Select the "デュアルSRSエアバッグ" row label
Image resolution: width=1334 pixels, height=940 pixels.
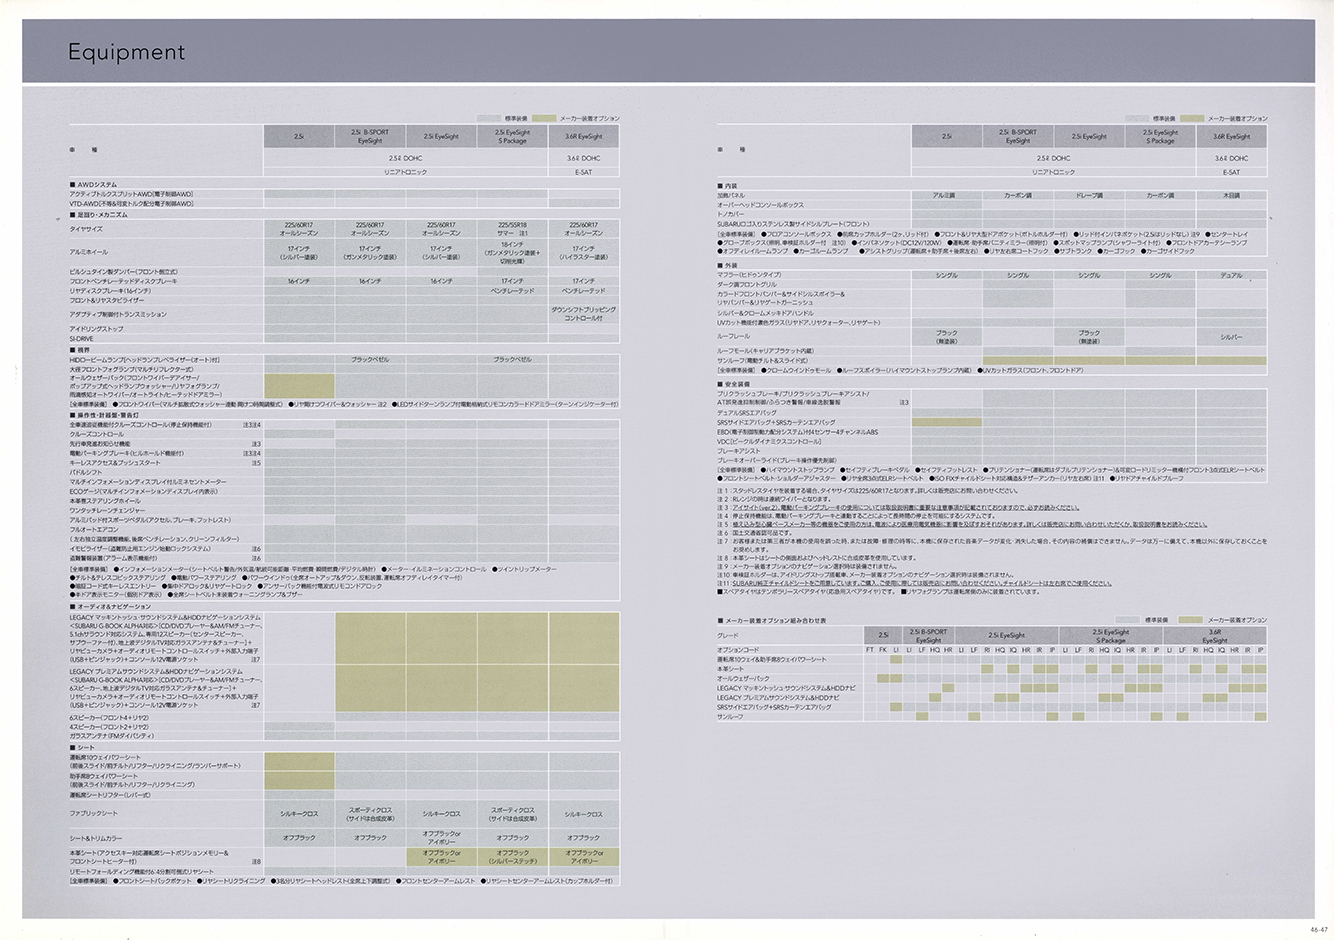tap(747, 413)
